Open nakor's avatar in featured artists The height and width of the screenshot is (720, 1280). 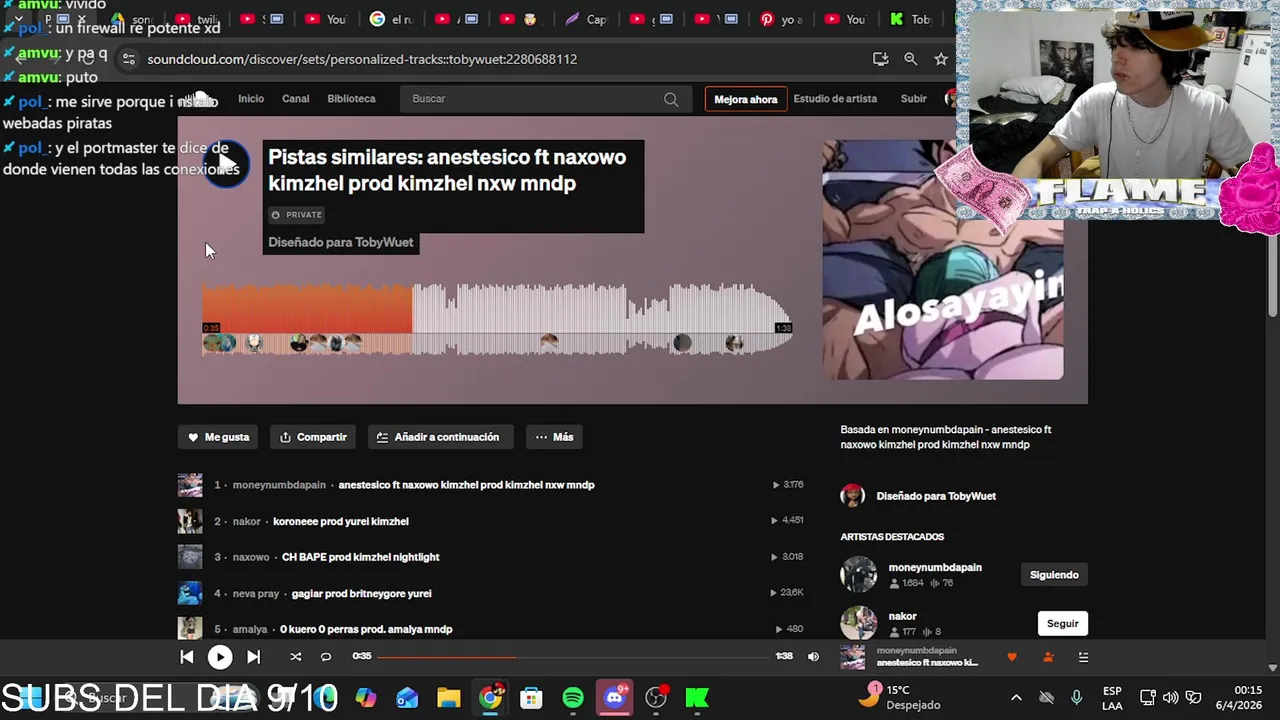pos(859,623)
